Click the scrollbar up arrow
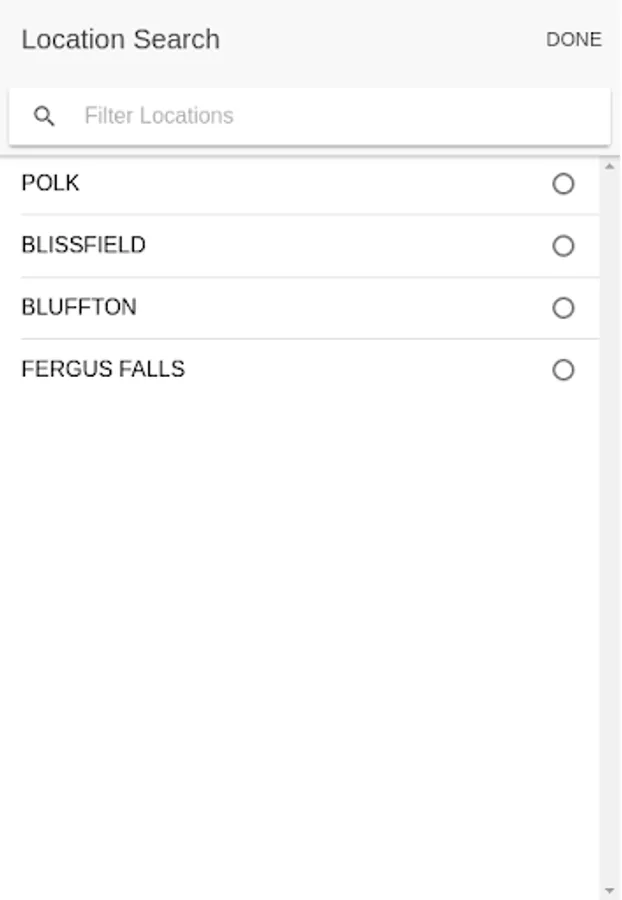 (x=610, y=166)
